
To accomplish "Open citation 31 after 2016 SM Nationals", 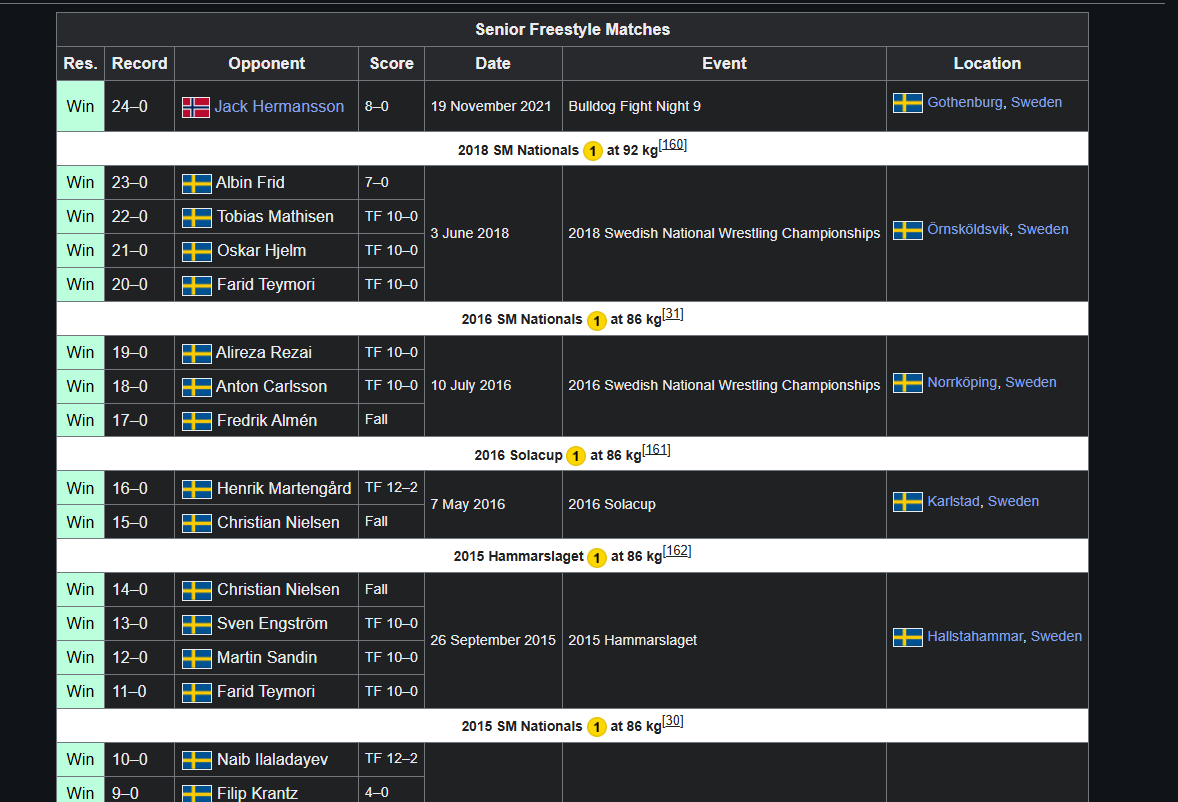I will (672, 314).
